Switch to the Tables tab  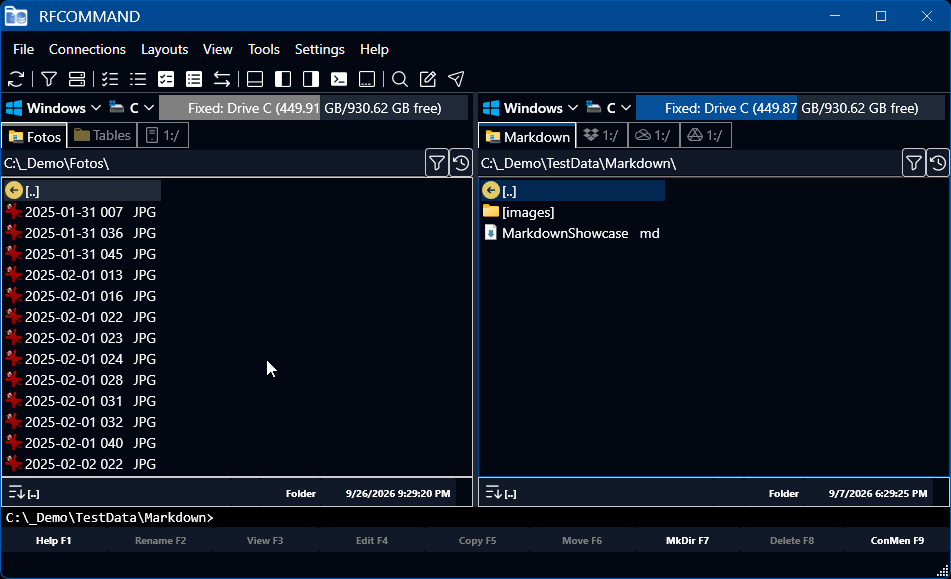pos(102,135)
